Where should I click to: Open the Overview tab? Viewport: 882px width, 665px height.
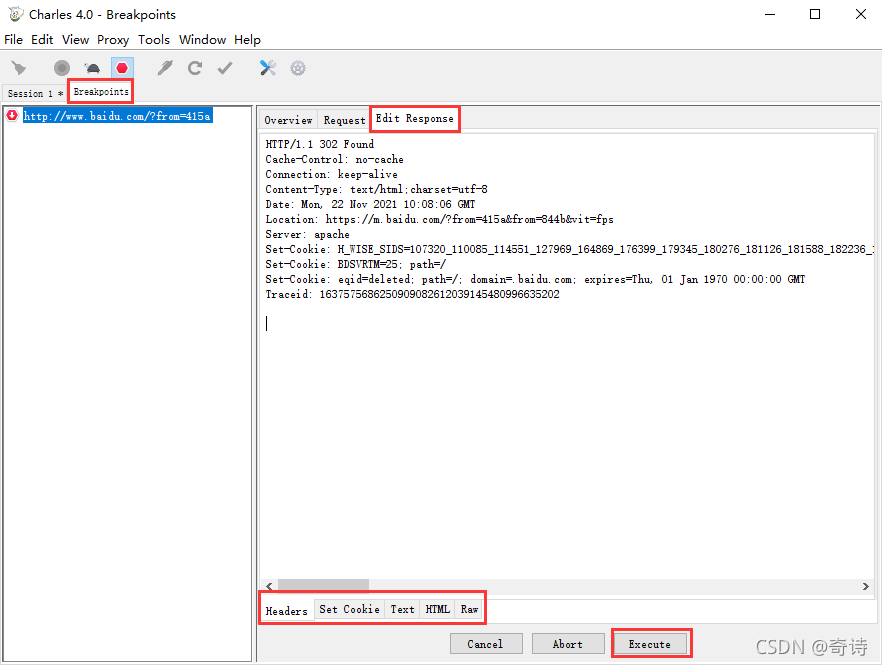coord(288,120)
